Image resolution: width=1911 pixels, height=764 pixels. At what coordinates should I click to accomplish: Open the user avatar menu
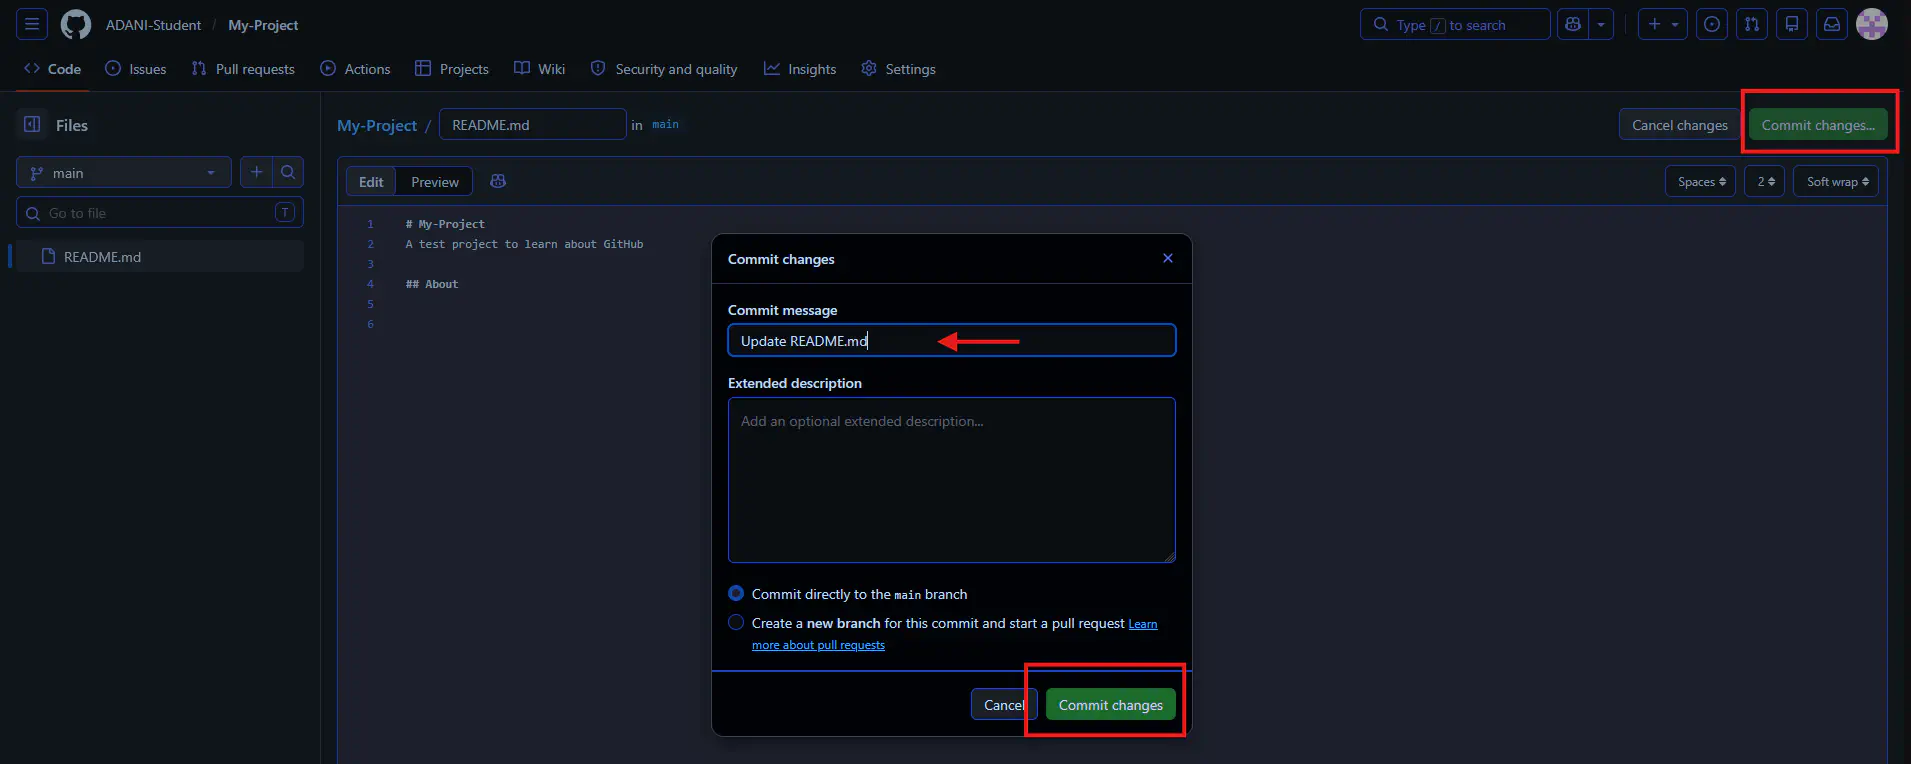coord(1872,24)
